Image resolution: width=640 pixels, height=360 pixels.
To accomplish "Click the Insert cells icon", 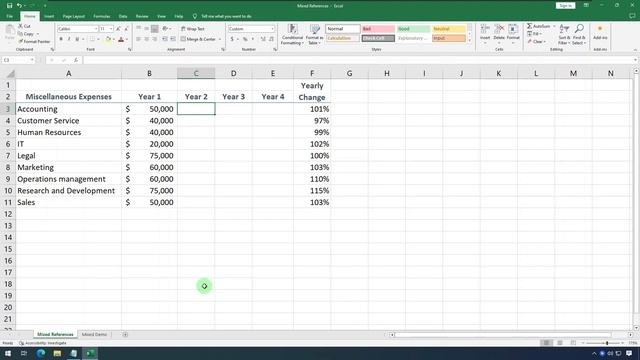I will 485,29.
